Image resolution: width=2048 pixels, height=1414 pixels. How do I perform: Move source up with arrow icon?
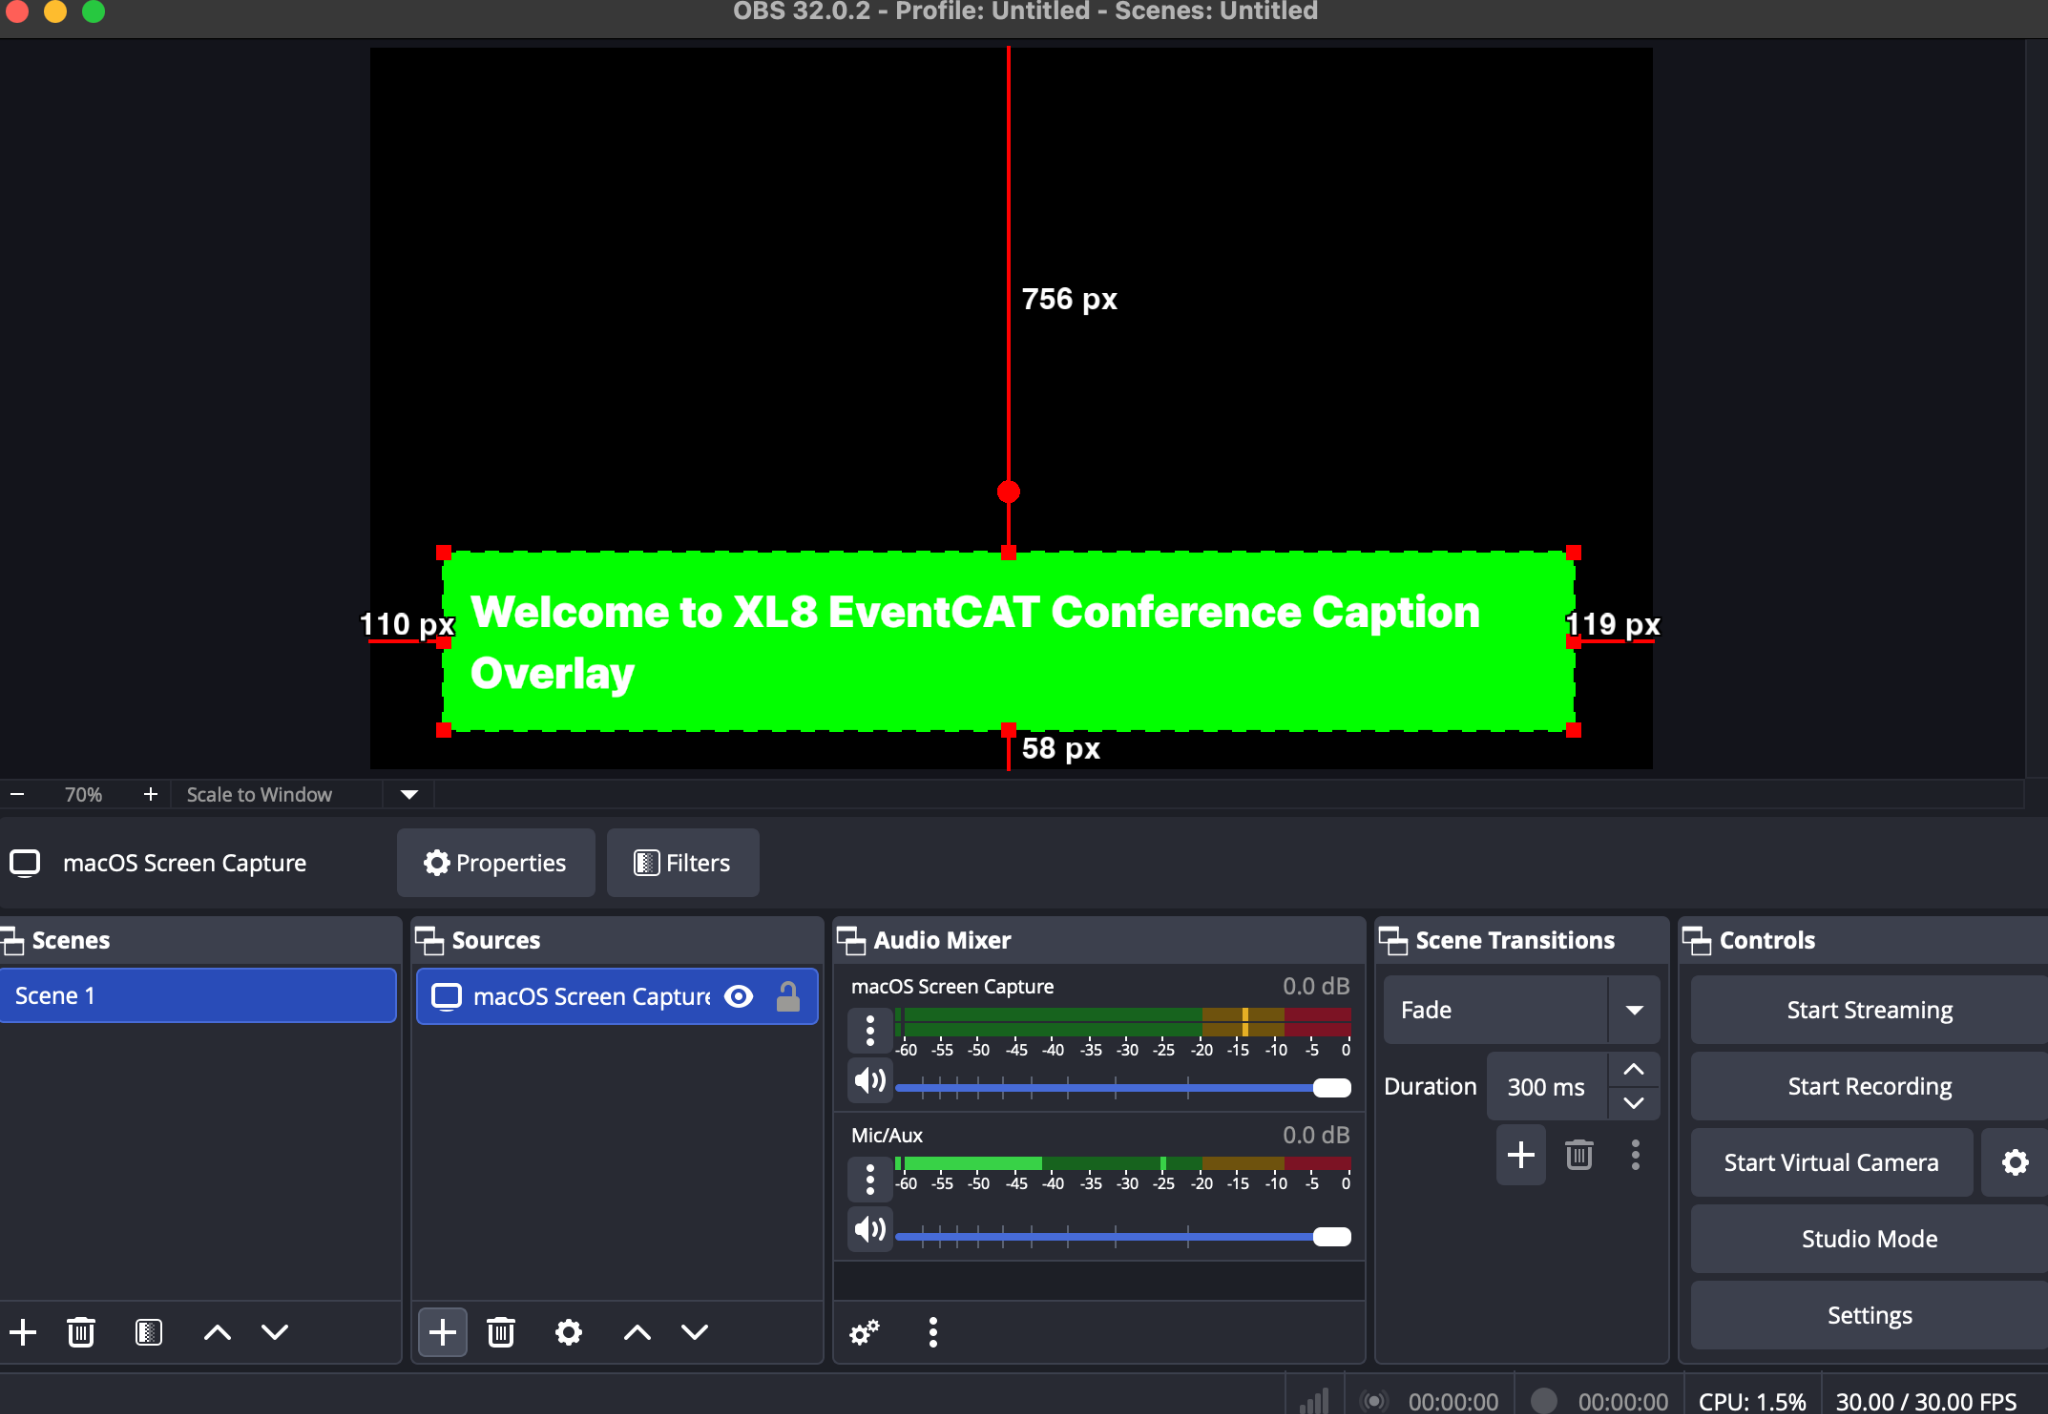coord(637,1332)
